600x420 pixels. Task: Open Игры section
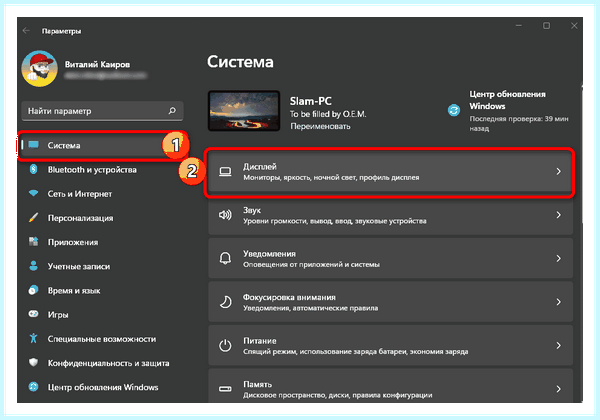click(58, 315)
